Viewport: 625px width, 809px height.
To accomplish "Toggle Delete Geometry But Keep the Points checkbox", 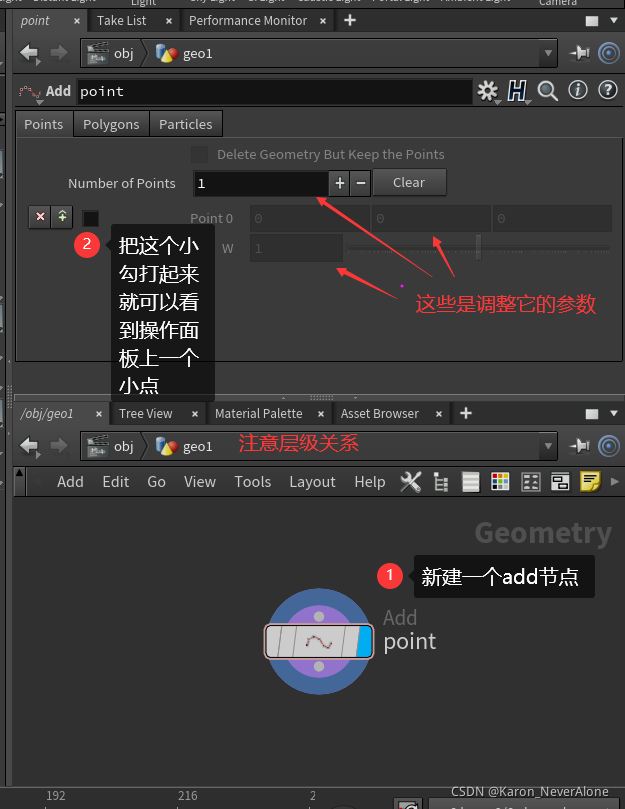I will (x=200, y=154).
